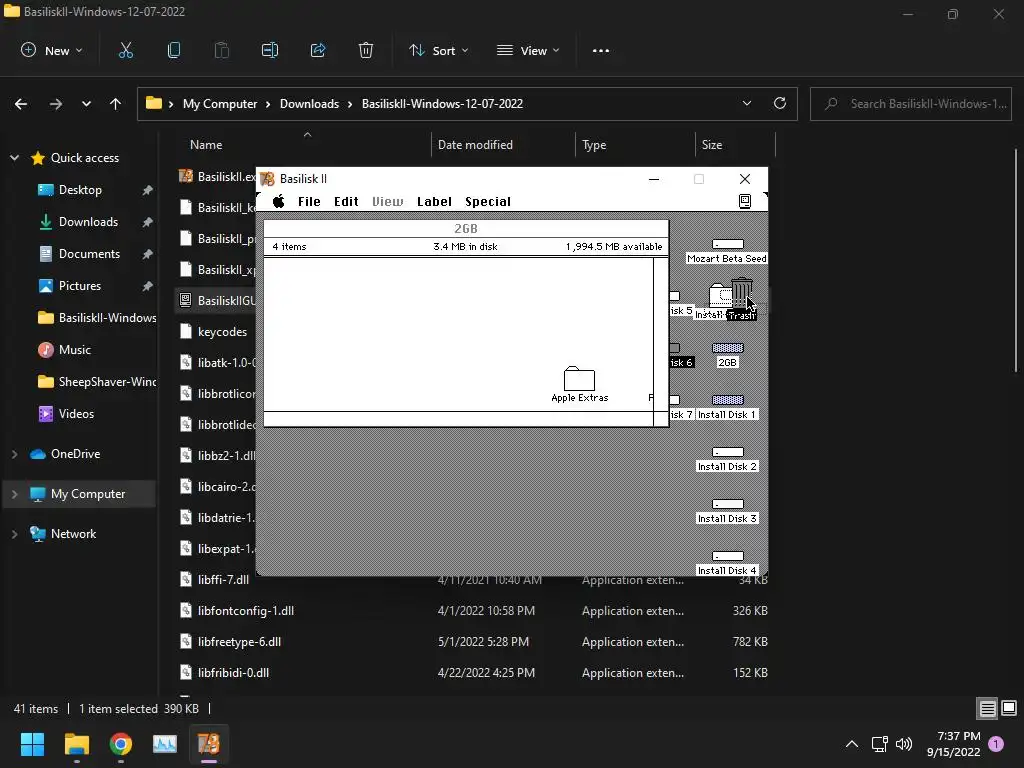The image size is (1024, 768).
Task: Expand the My Computer tree node
Action: 14,494
